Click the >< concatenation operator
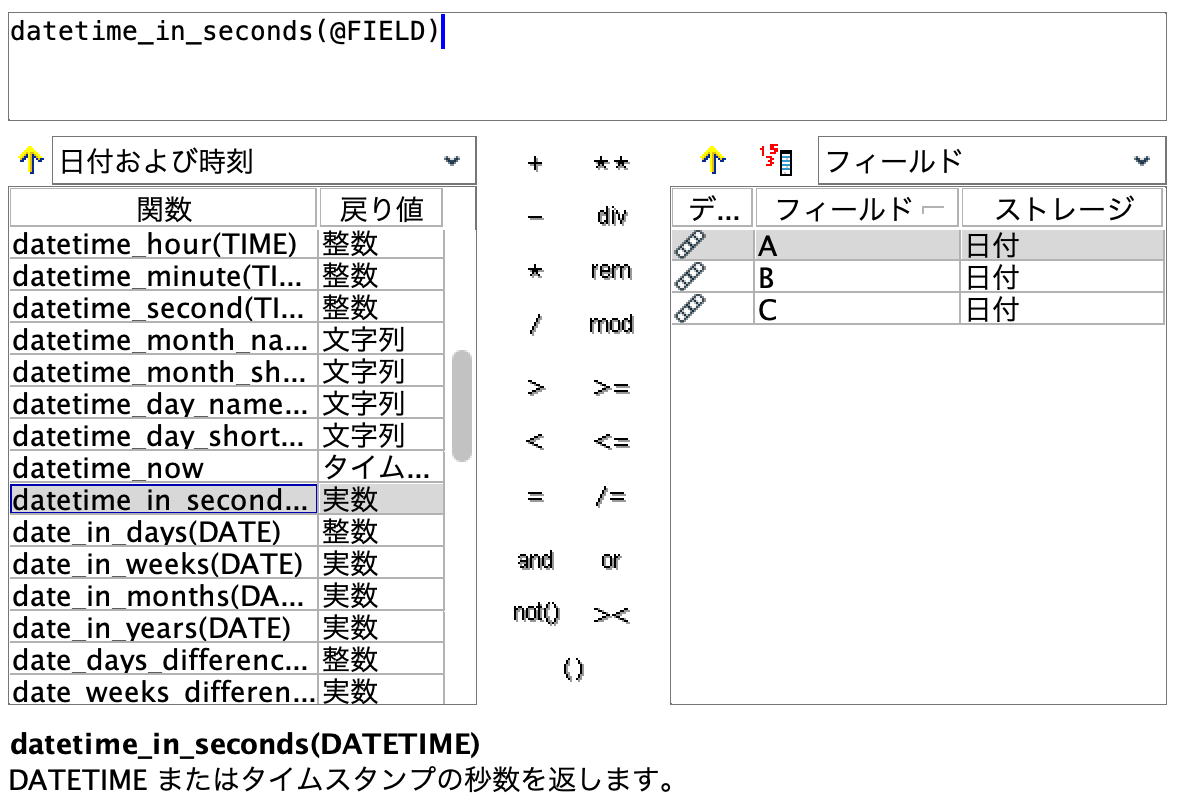Screen dimensions: 1182x810 [611, 616]
